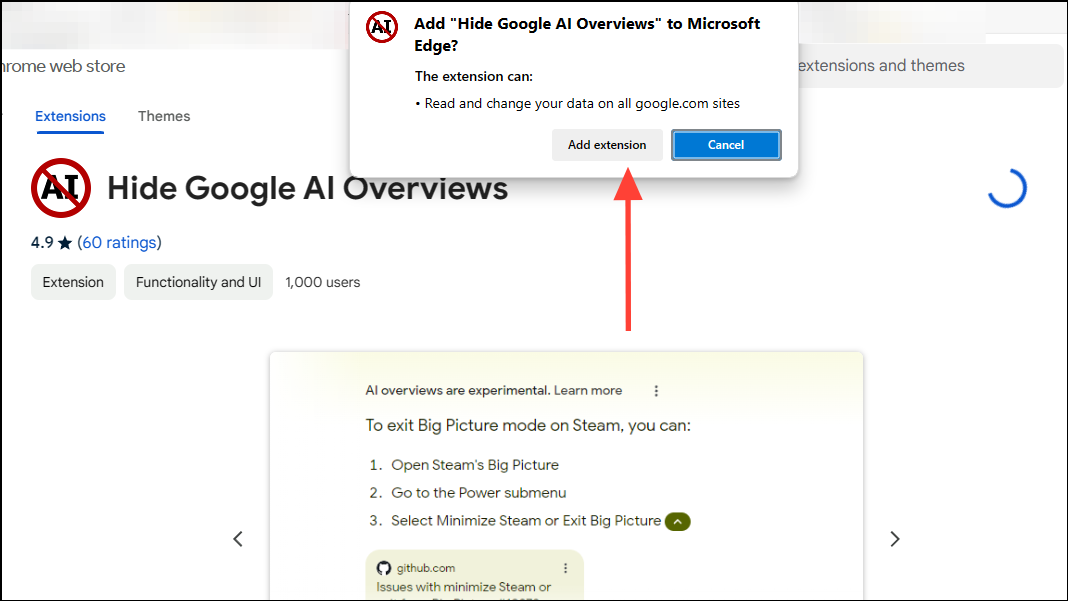Click the "1,000 users" text

click(322, 282)
